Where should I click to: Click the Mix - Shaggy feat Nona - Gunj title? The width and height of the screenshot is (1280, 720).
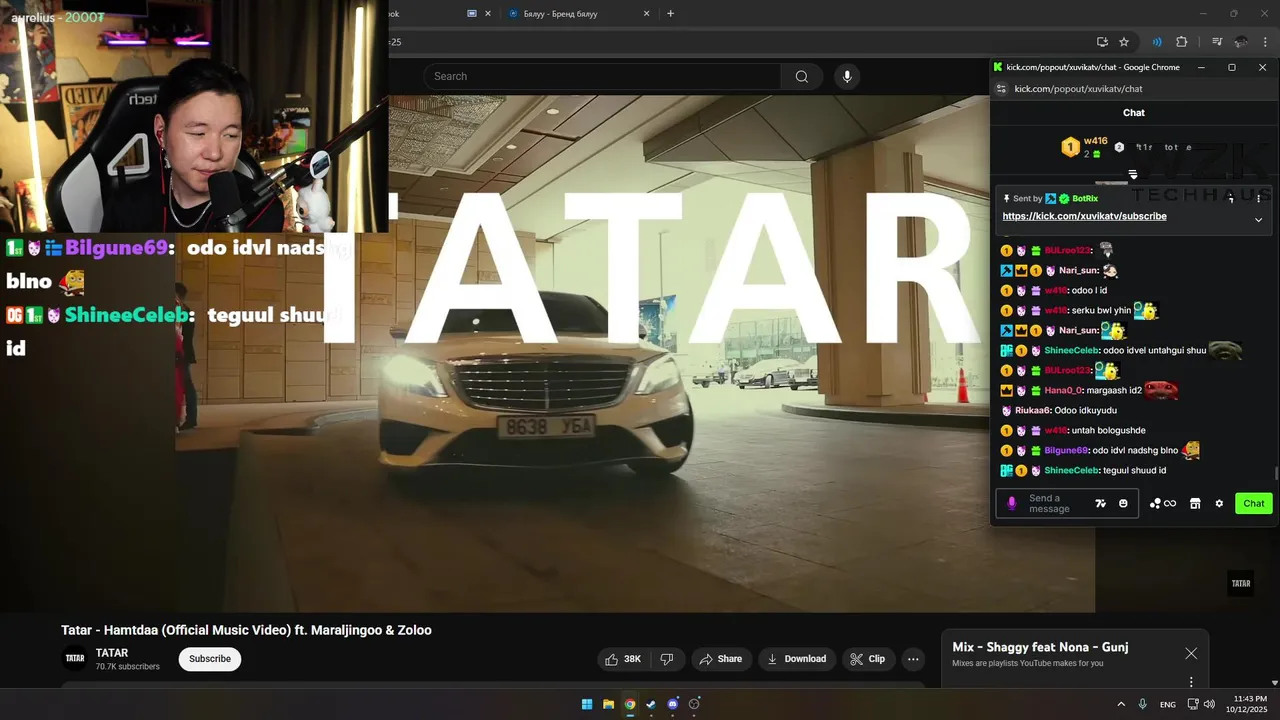[x=1040, y=647]
